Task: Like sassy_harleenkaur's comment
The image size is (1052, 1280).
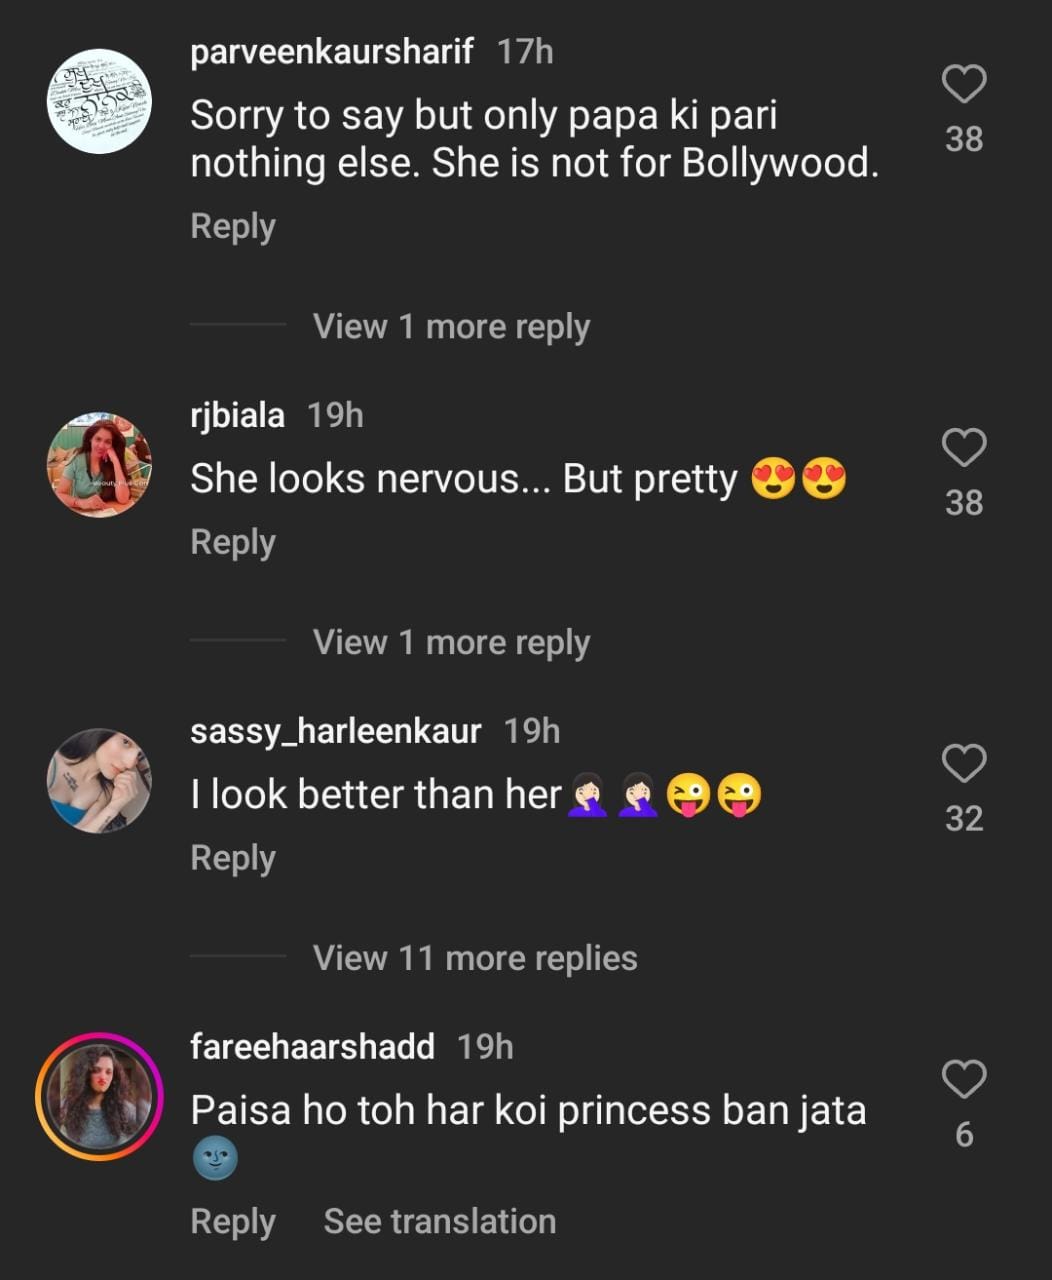Action: [964, 764]
